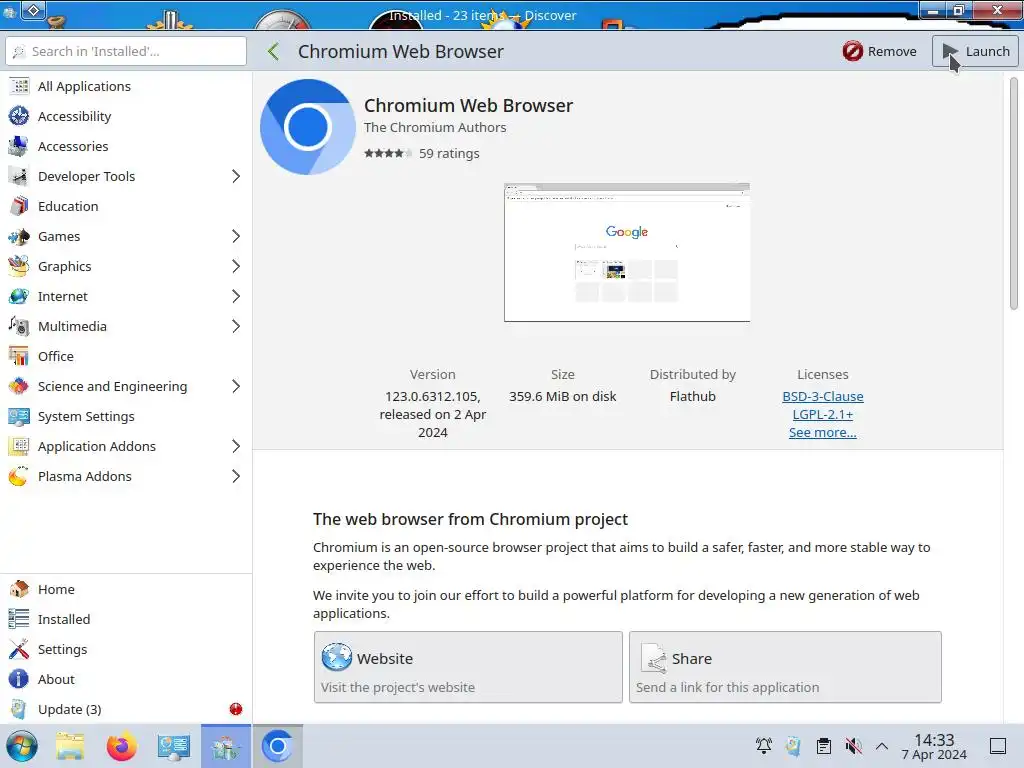1024x768 pixels.
Task: Open the System Settings taskbar icon
Action: pos(173,746)
